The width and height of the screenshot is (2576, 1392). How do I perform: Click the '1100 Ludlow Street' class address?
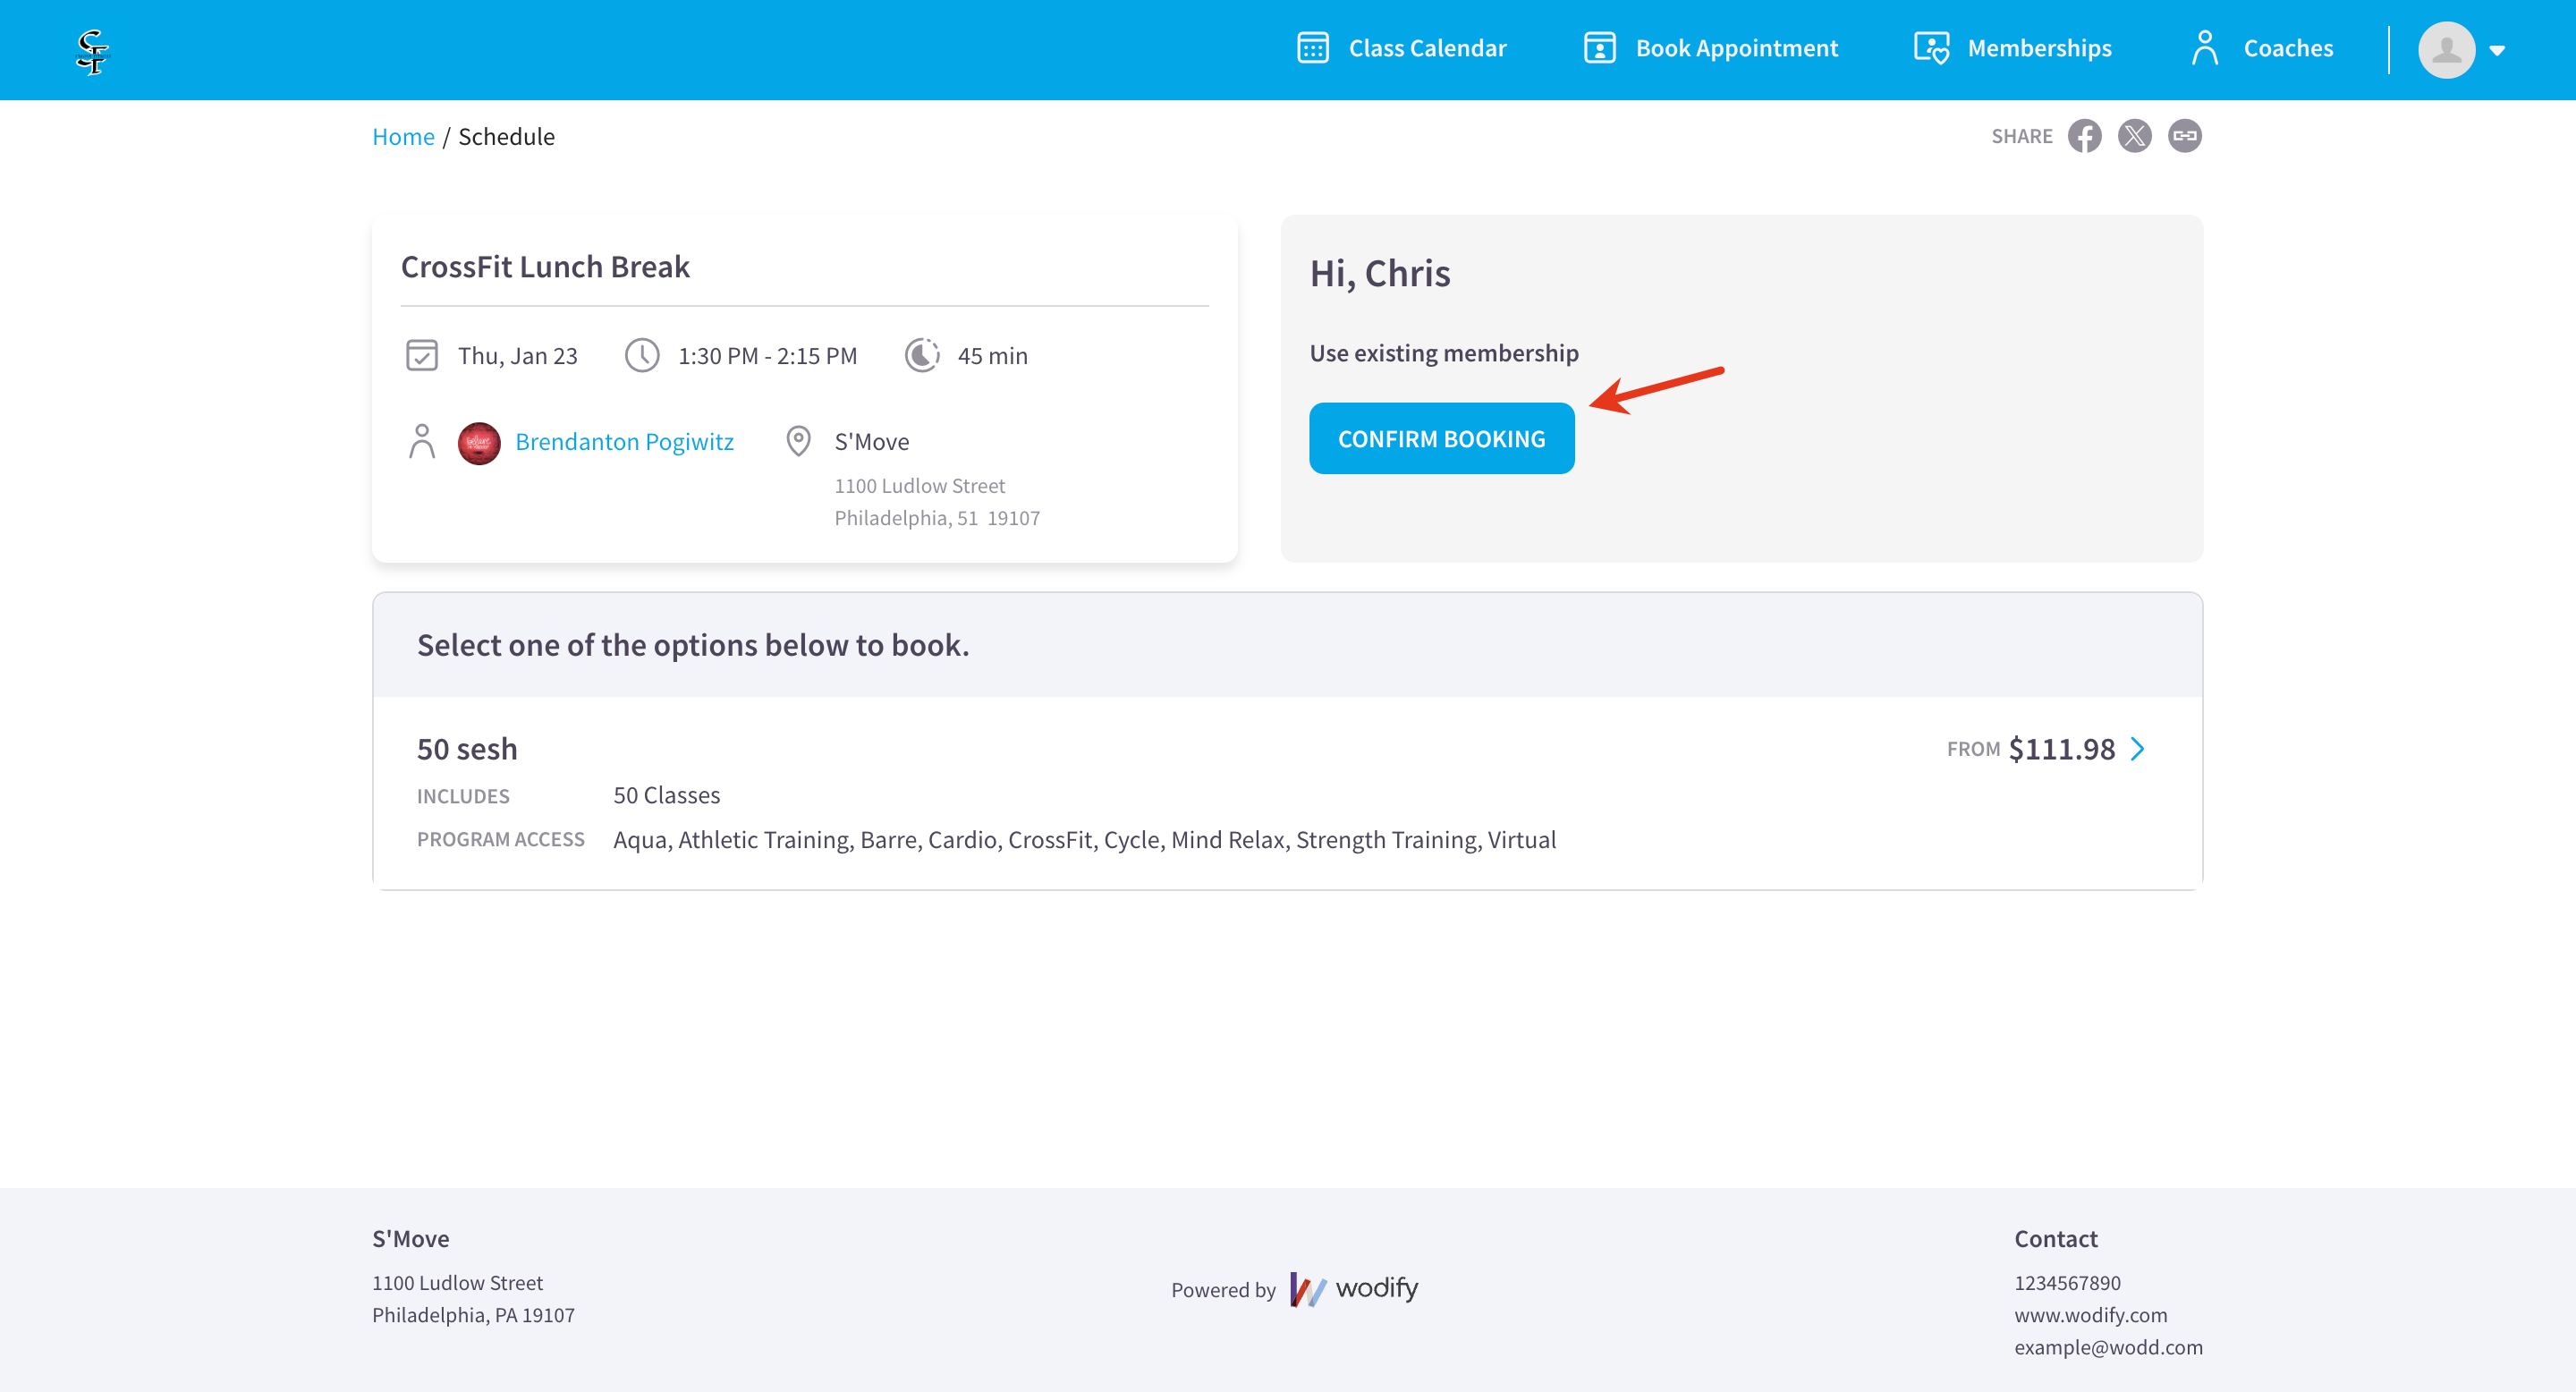919,486
